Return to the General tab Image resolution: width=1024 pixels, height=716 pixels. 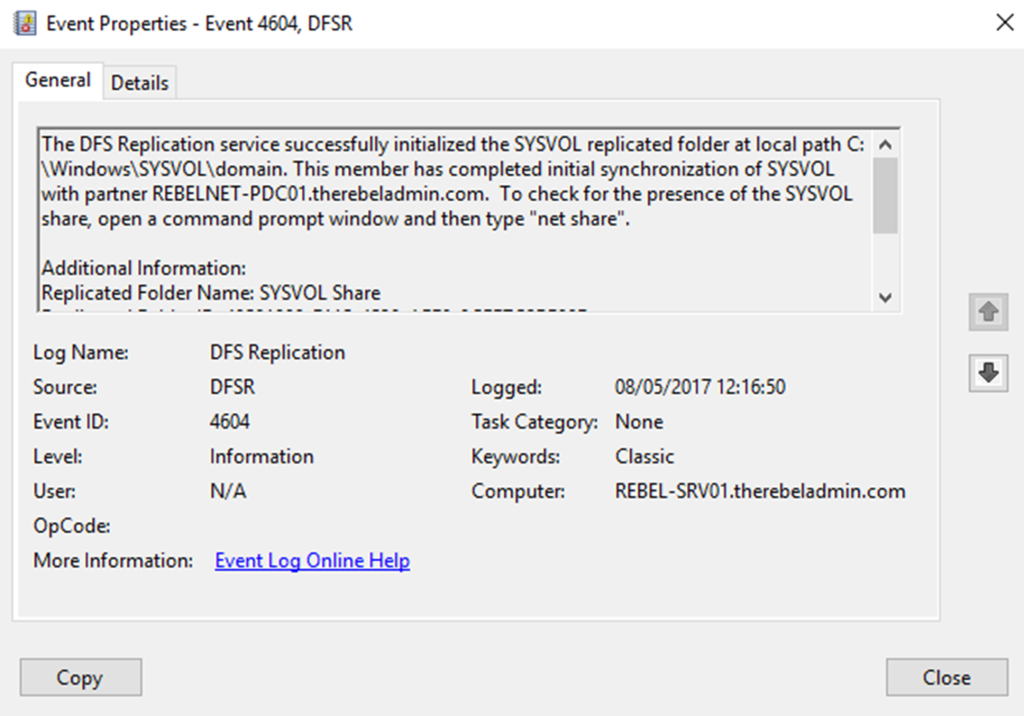click(57, 79)
